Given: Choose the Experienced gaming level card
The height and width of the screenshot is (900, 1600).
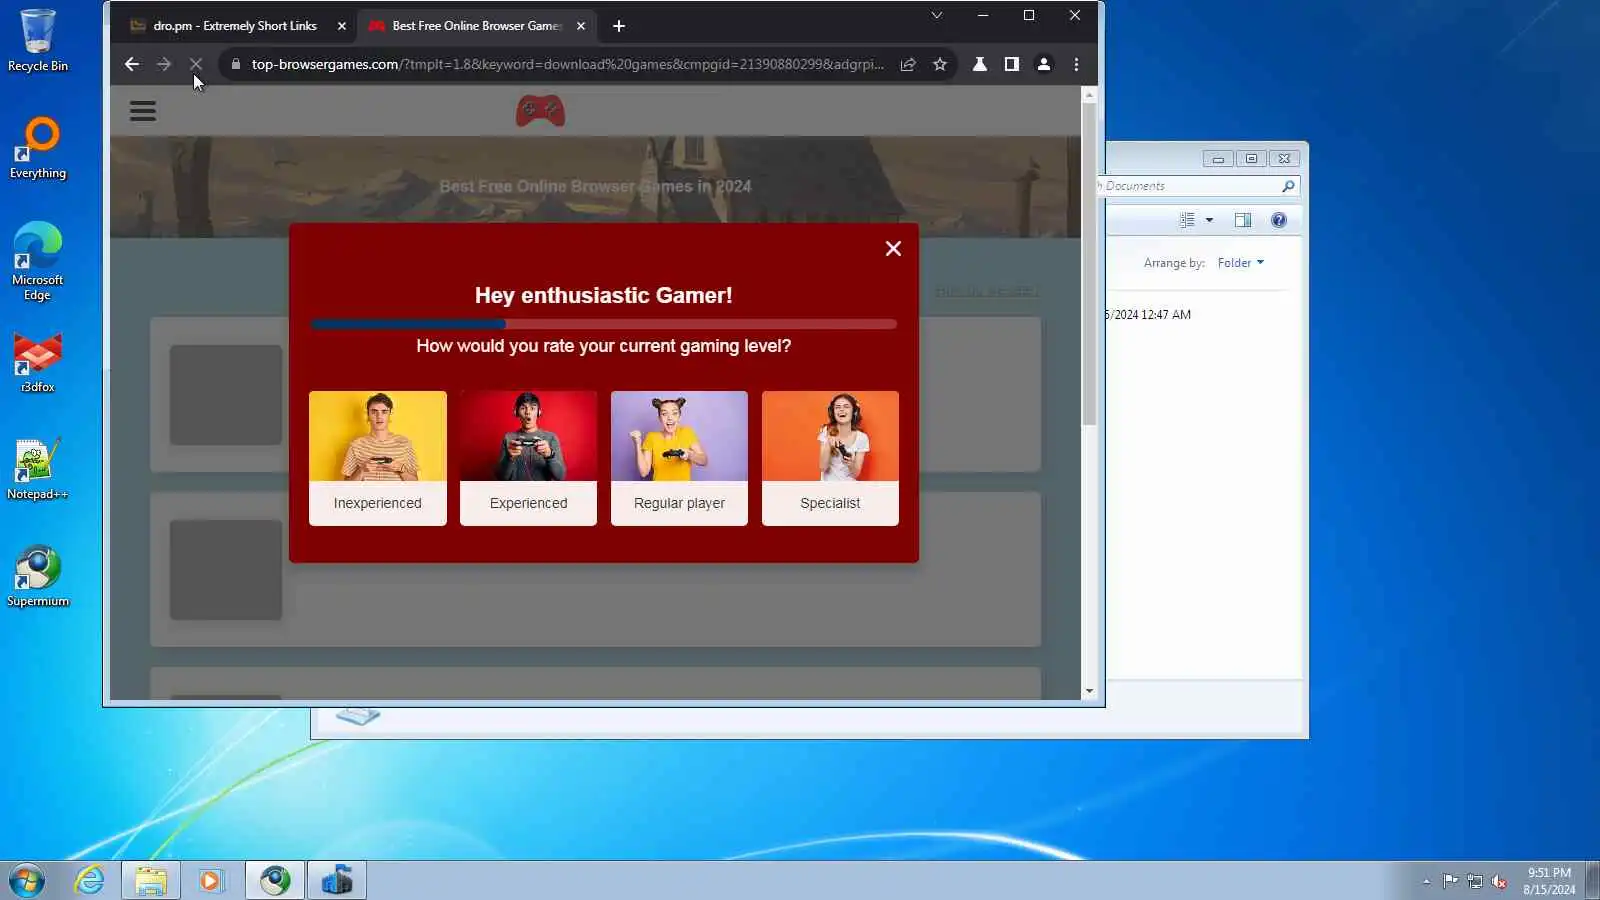Looking at the screenshot, I should coord(528,458).
